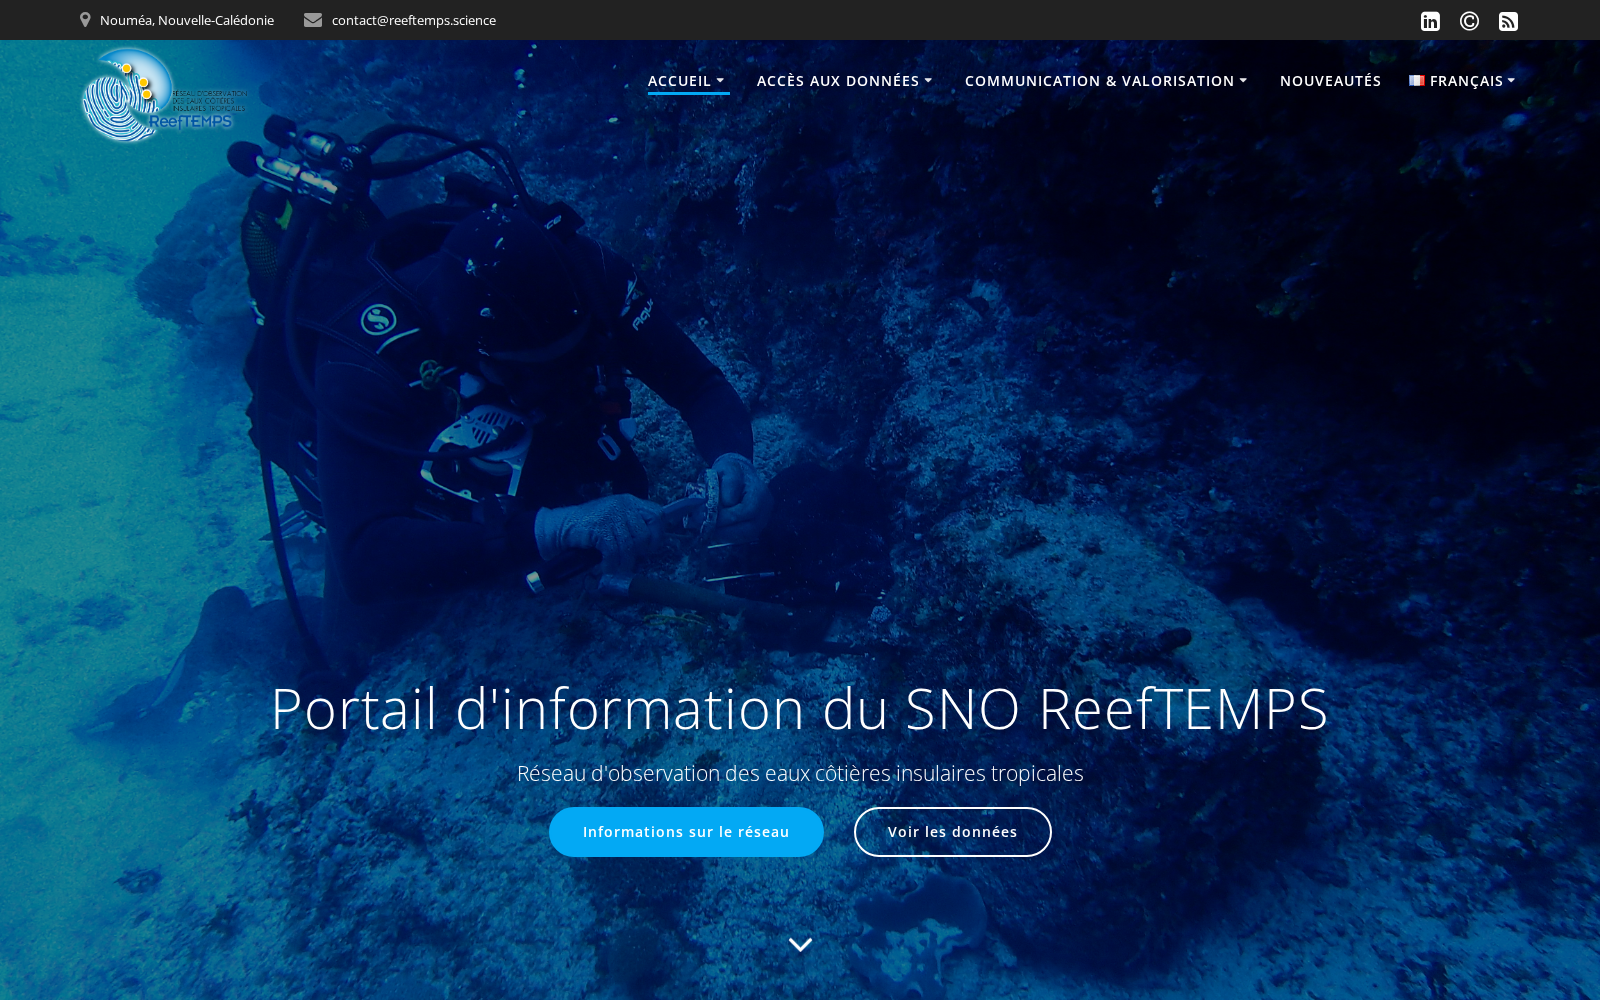Open the LinkedIn social icon
Viewport: 1600px width, 1000px height.
pos(1430,21)
